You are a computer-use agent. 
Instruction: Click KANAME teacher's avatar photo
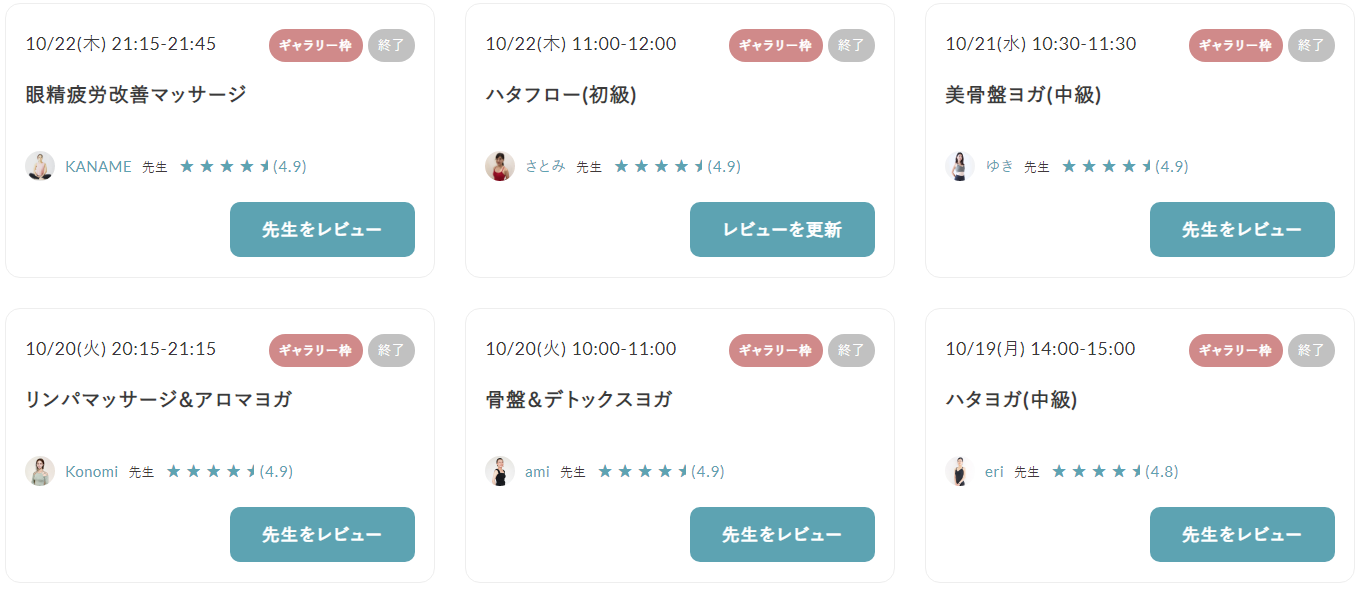[40, 166]
